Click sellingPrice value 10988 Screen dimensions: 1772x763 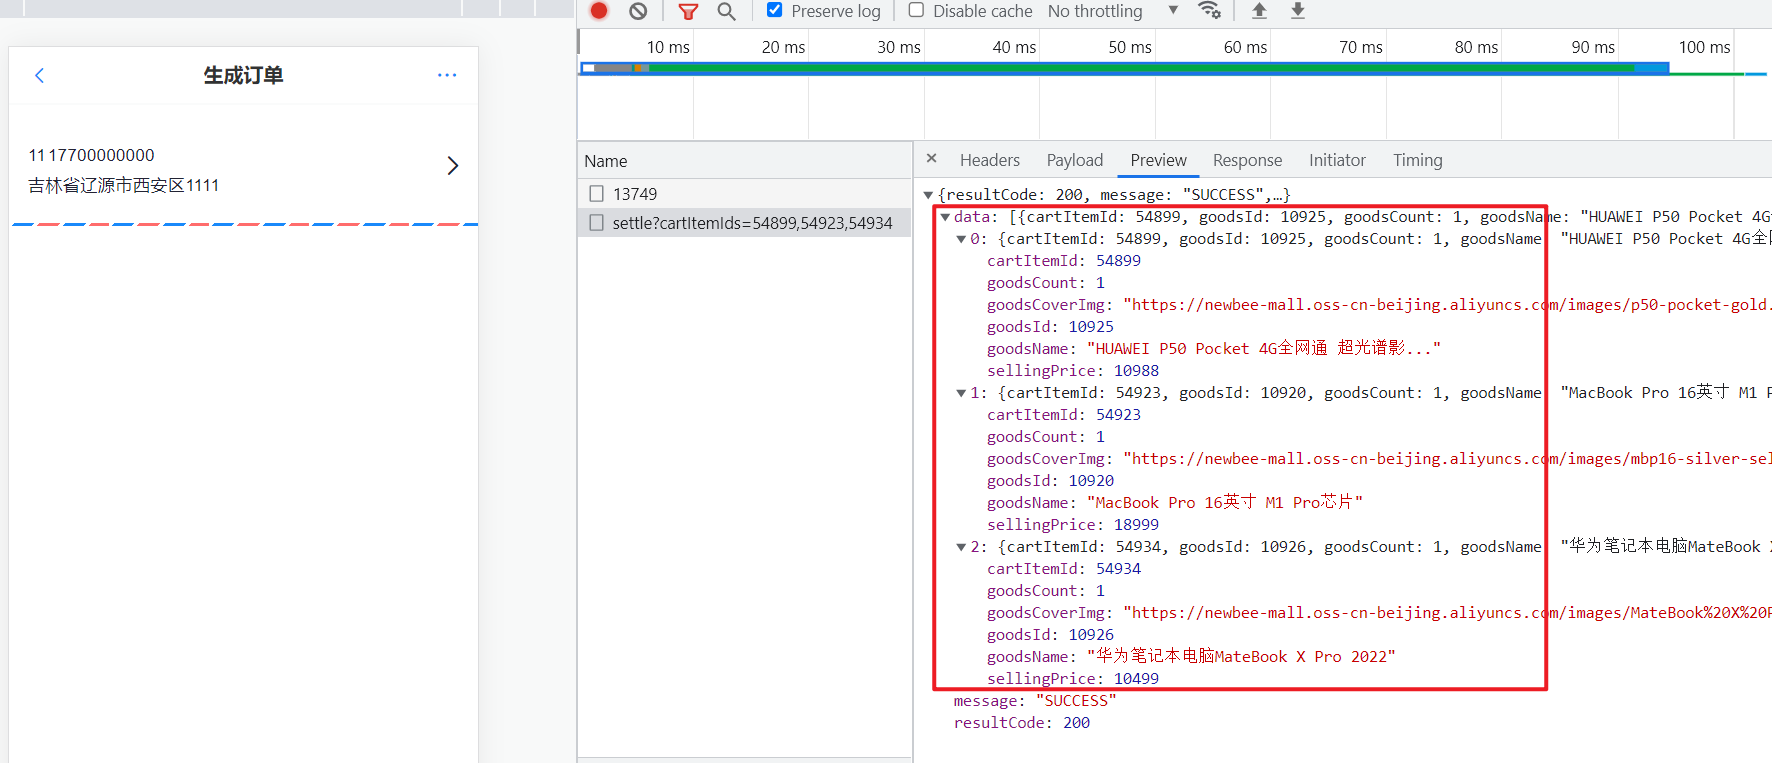click(1136, 371)
